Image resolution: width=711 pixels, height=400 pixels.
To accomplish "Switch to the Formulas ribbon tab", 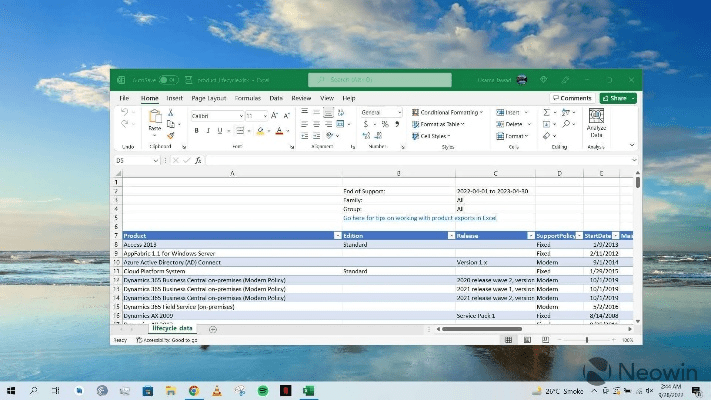I will pyautogui.click(x=248, y=99).
